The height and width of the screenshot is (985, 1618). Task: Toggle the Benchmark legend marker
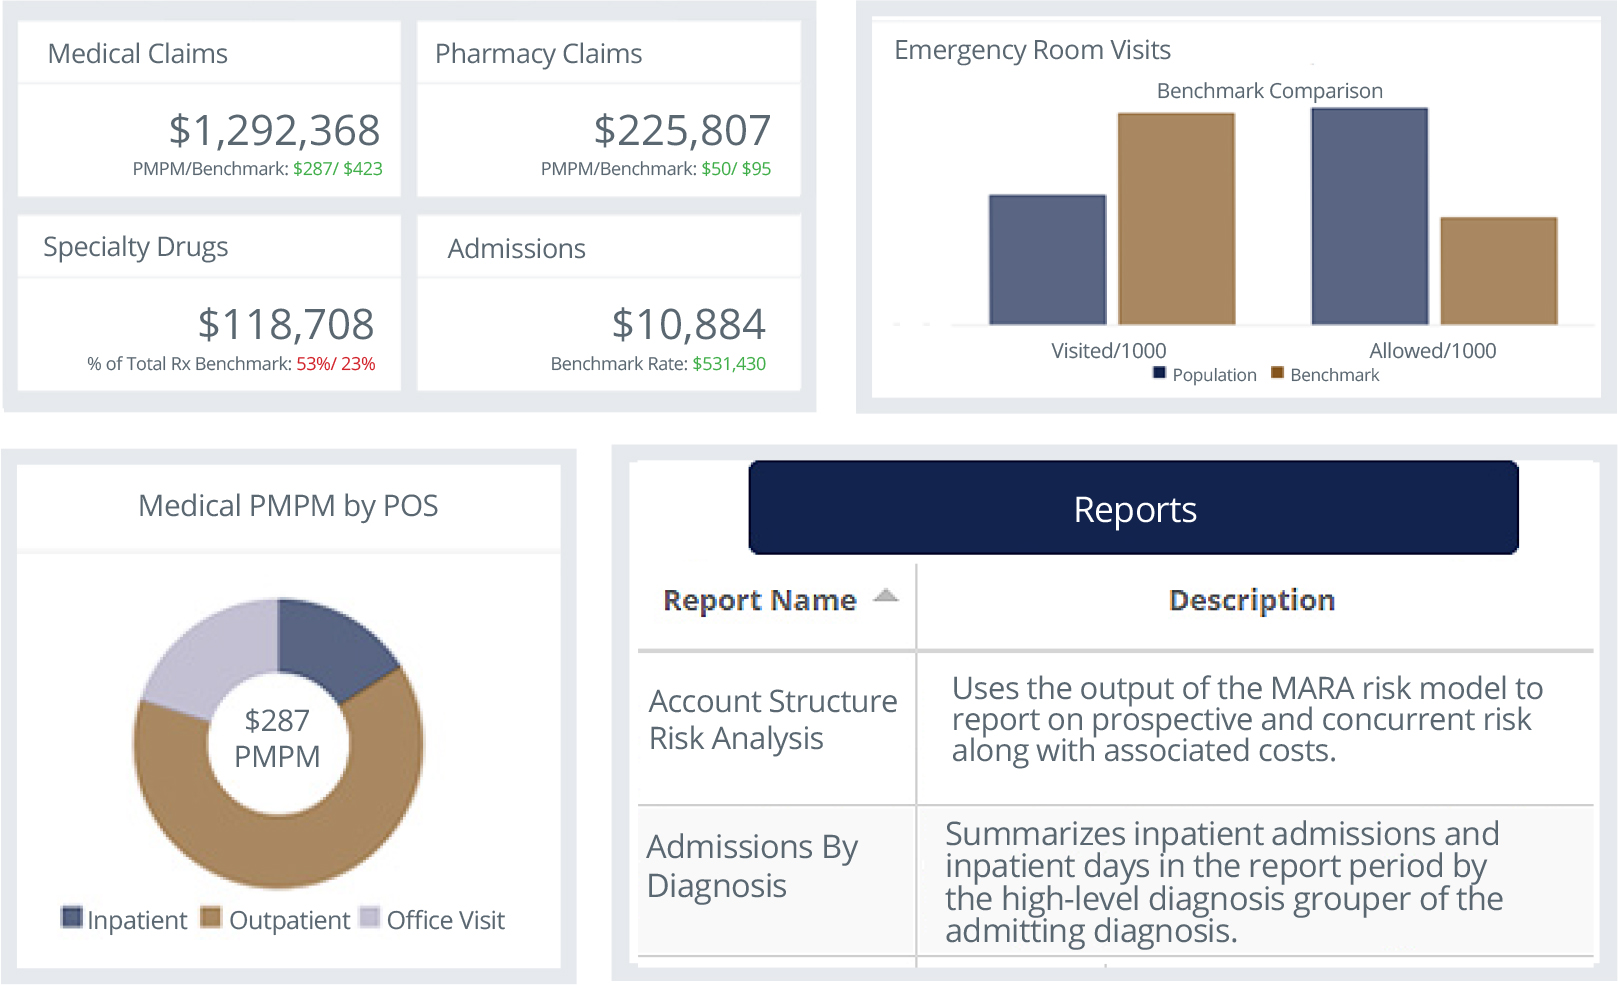(x=1277, y=373)
